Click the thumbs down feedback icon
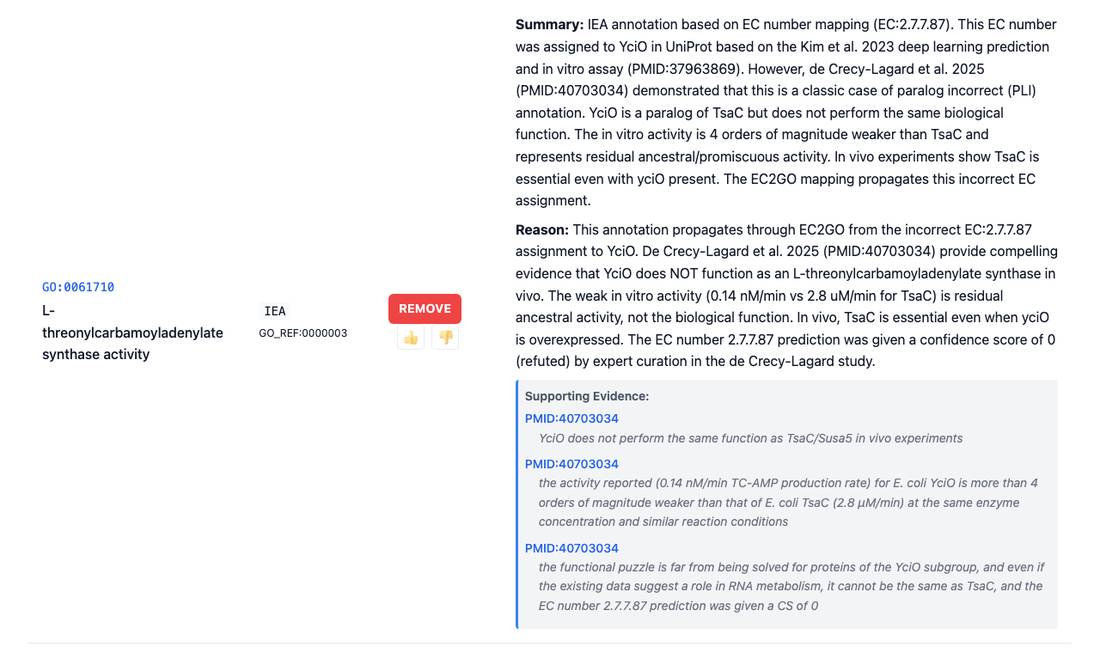The width and height of the screenshot is (1100, 653). (445, 338)
